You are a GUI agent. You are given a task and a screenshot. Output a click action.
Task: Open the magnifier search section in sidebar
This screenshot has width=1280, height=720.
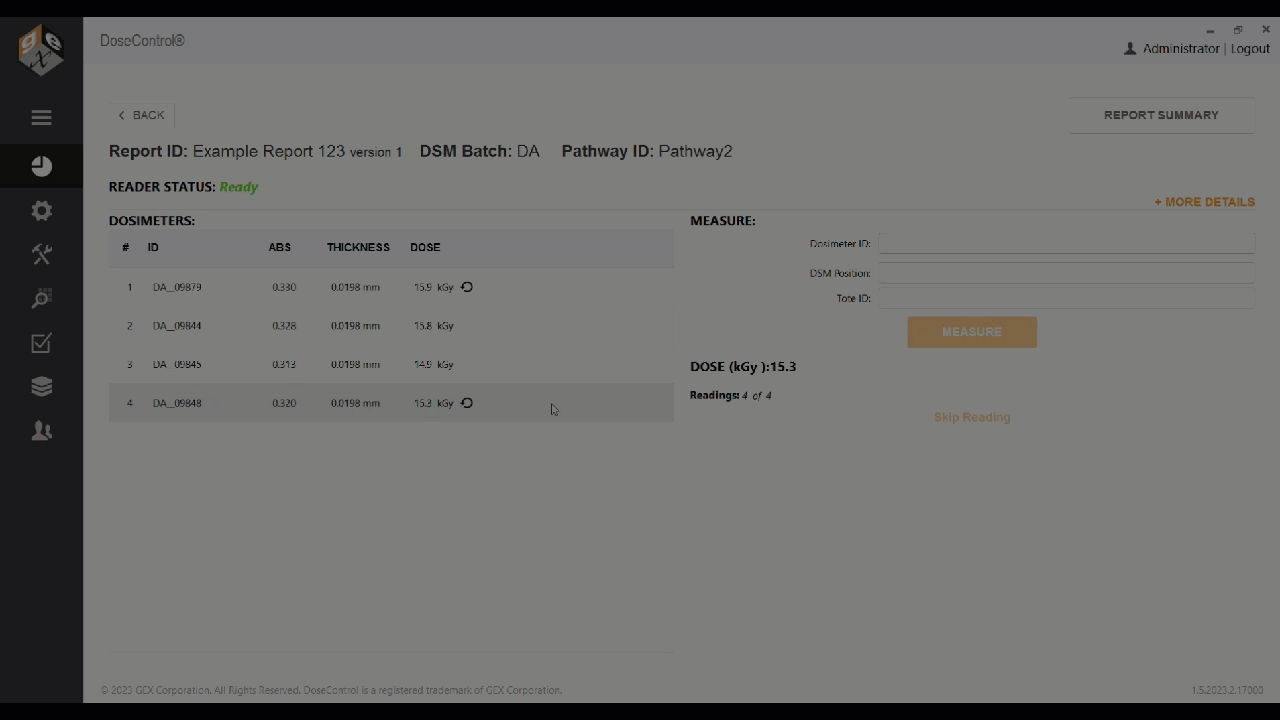click(x=41, y=299)
